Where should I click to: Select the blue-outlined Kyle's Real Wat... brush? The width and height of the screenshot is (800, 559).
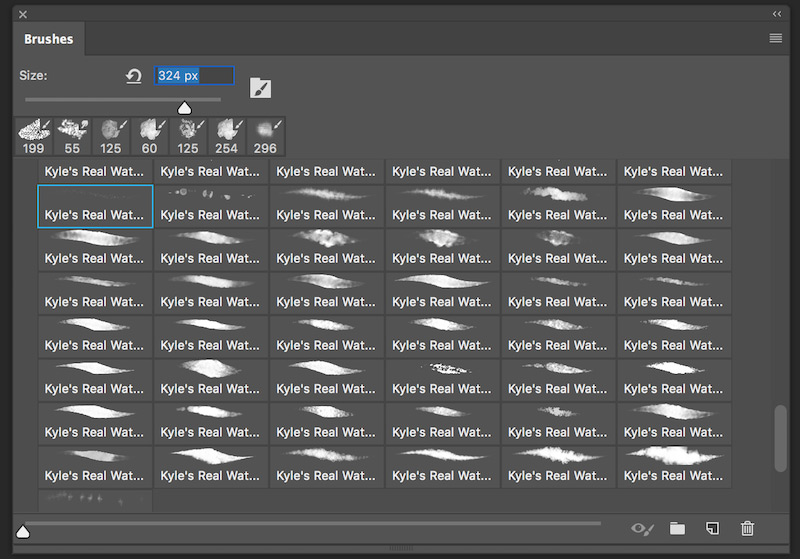click(x=95, y=206)
